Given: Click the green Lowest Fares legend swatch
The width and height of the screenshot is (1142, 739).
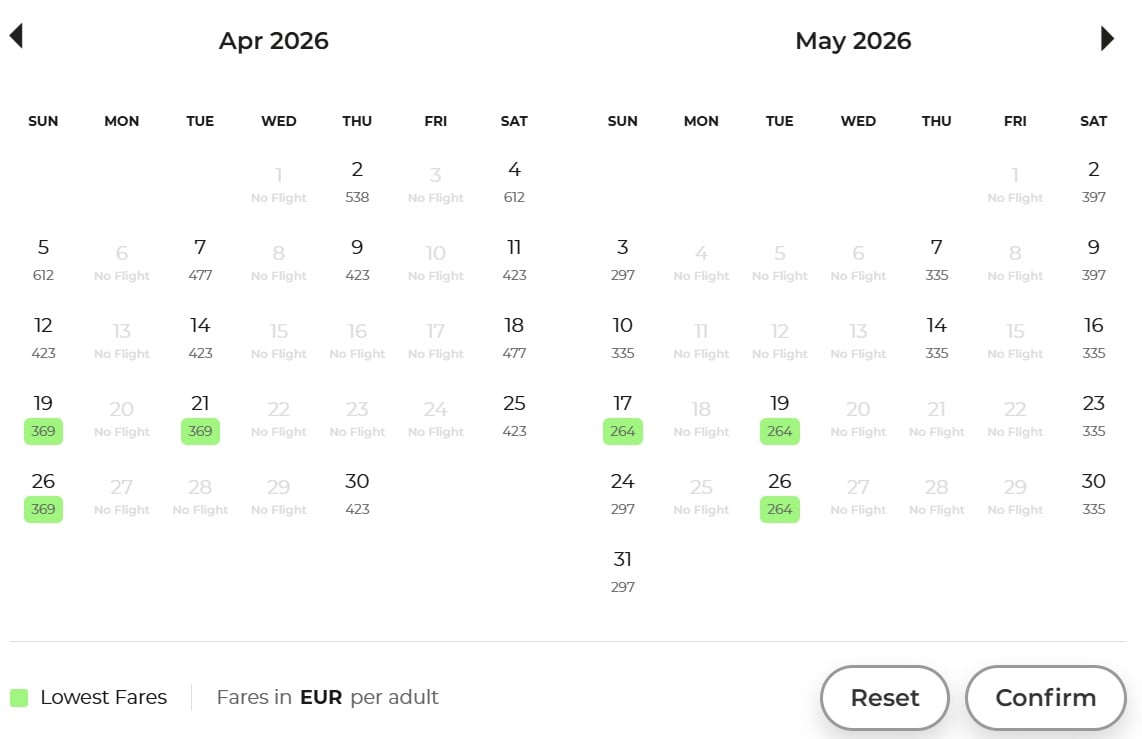Looking at the screenshot, I should 19,697.
